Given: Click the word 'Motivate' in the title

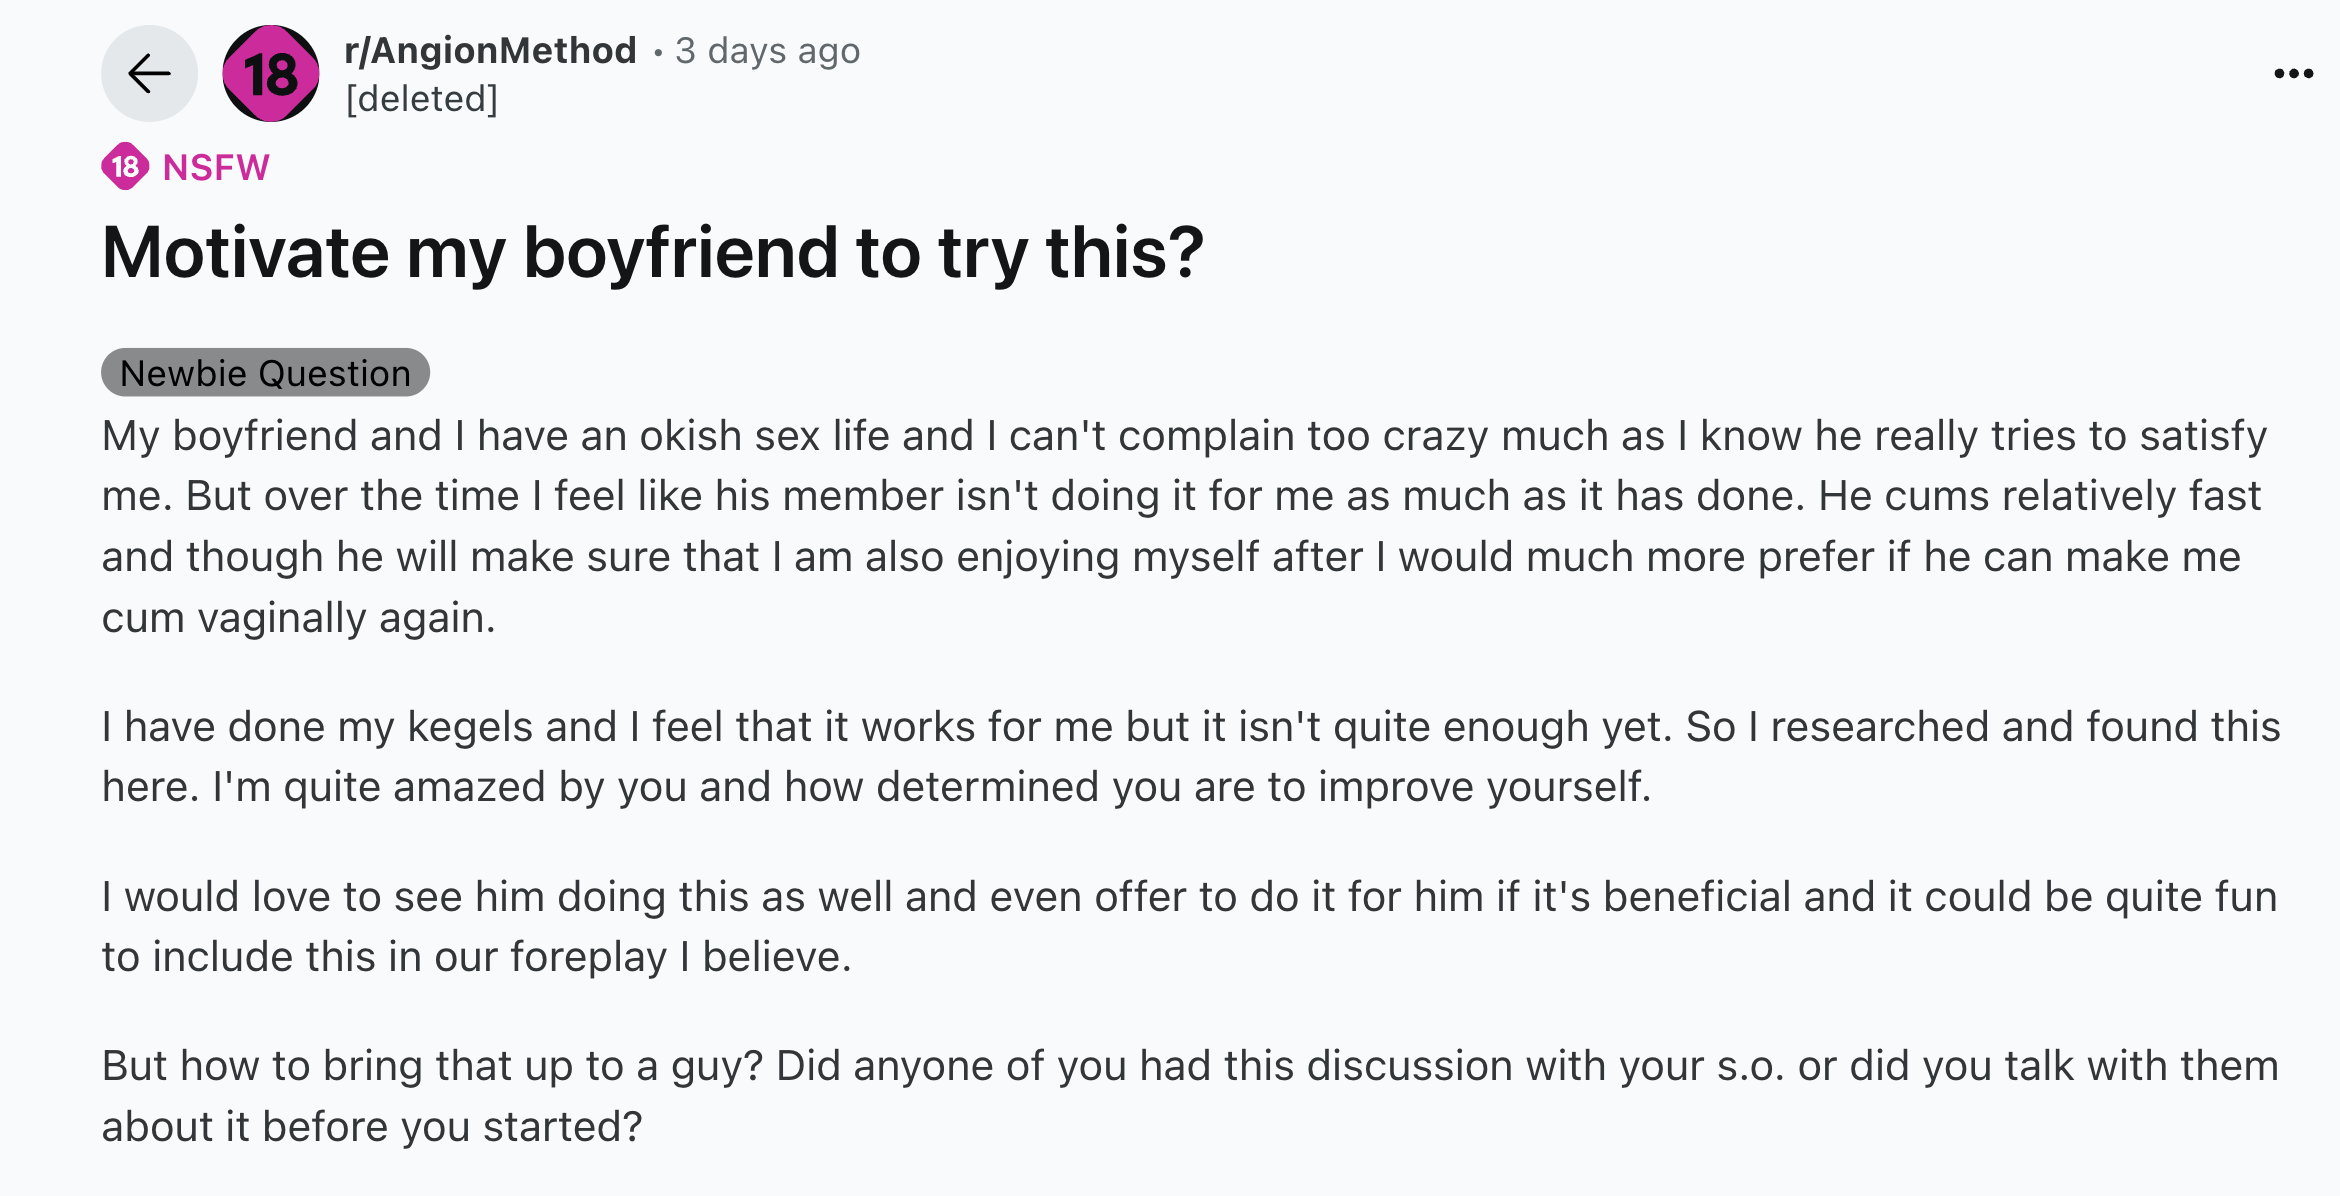Looking at the screenshot, I should (x=245, y=252).
